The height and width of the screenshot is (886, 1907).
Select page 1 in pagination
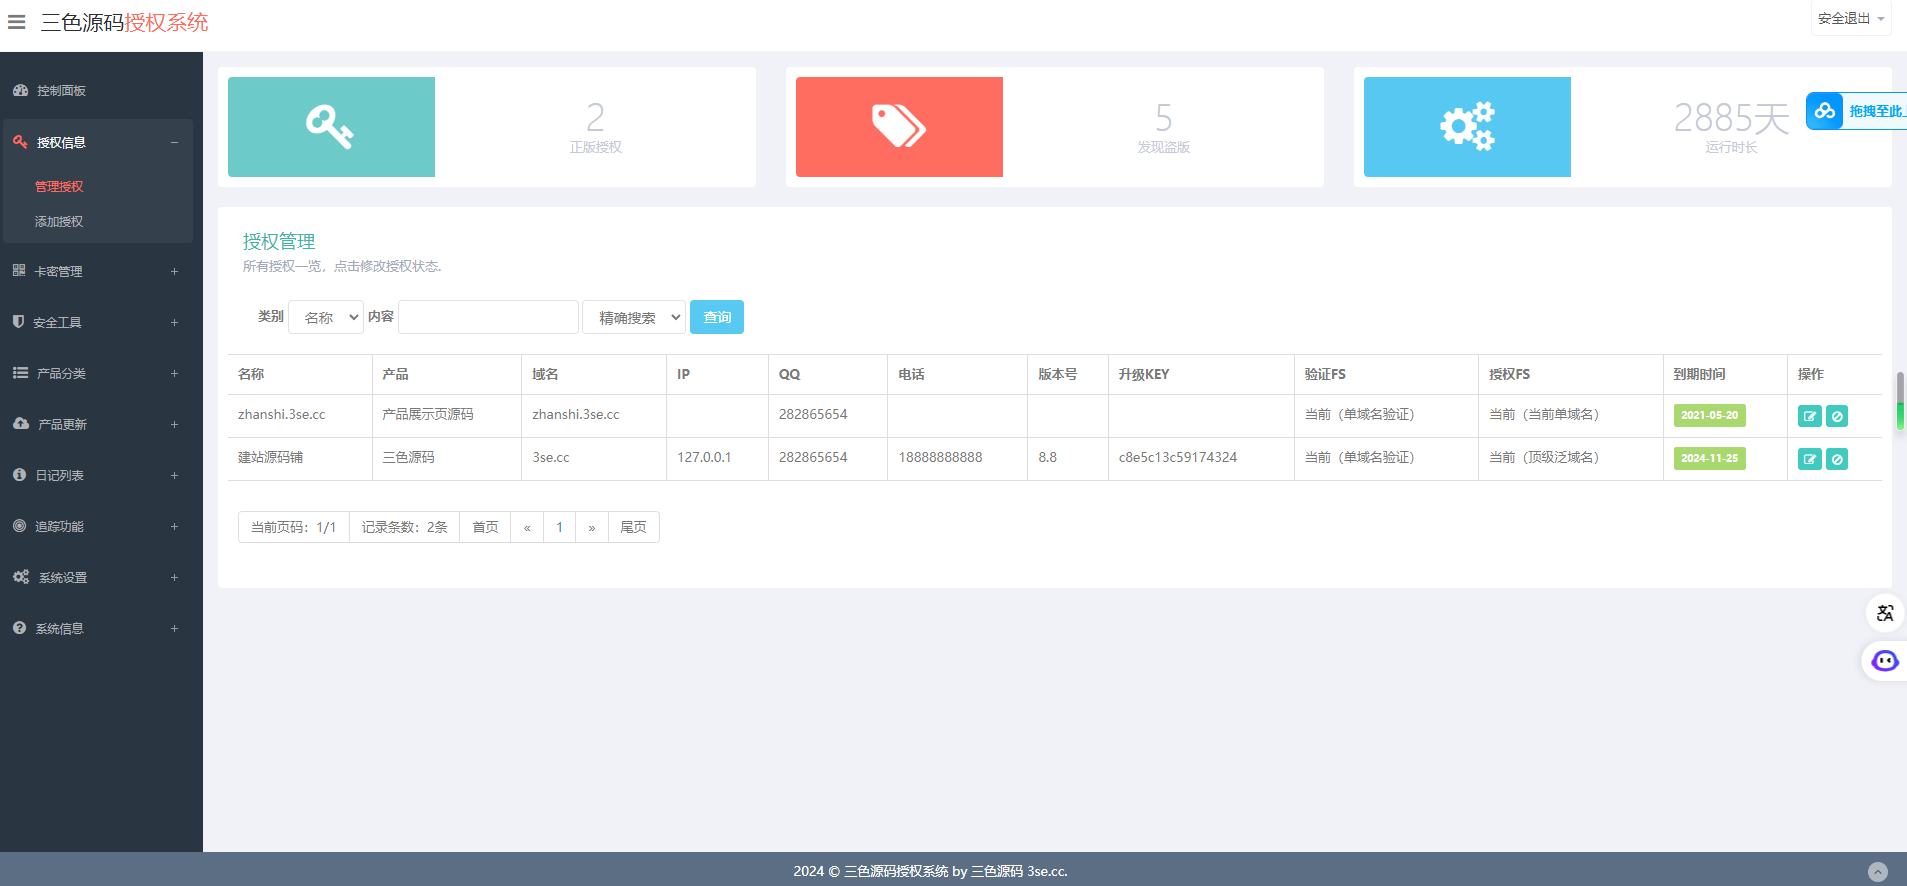[x=560, y=527]
